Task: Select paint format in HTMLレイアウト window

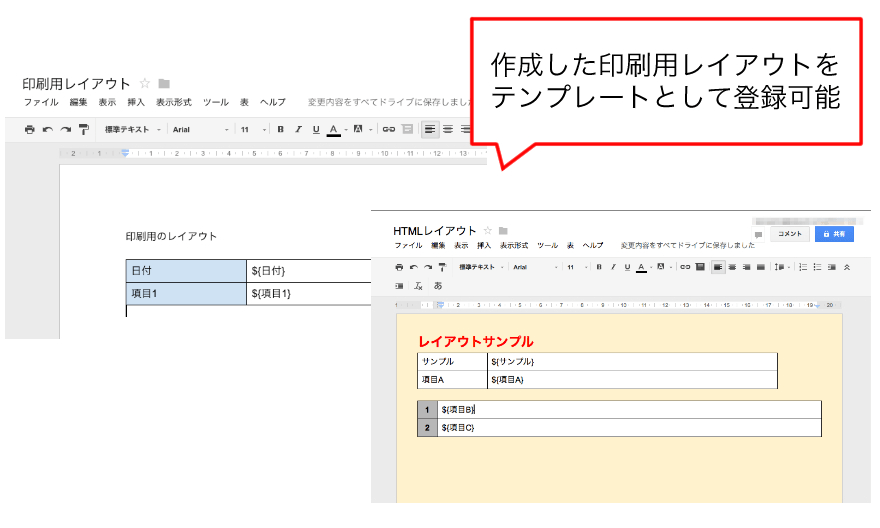Action: coord(442,267)
